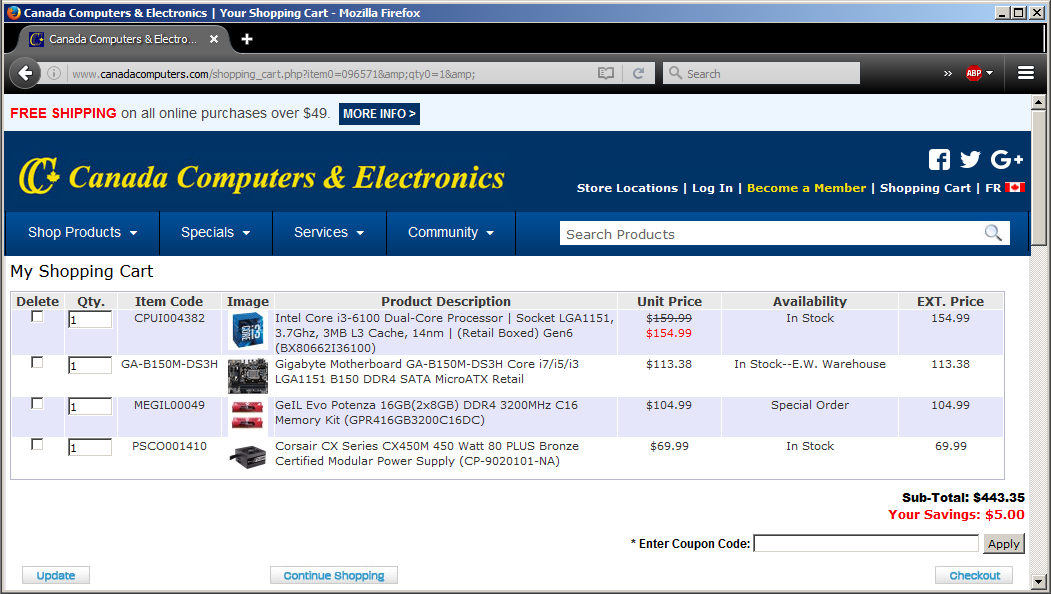Viewport: 1051px width, 594px height.
Task: Open site information icon in address bar
Action: (54, 73)
